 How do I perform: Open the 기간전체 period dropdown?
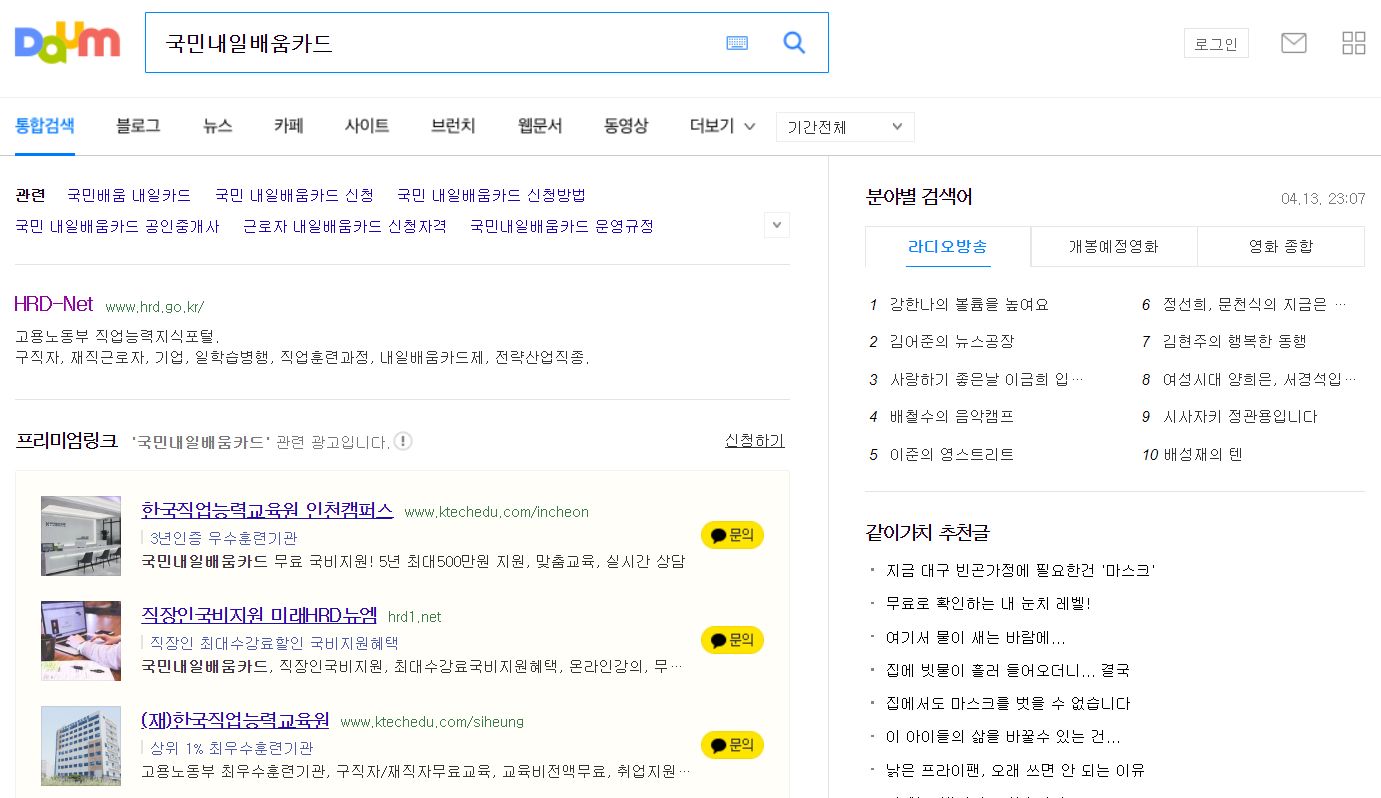[x=845, y=127]
